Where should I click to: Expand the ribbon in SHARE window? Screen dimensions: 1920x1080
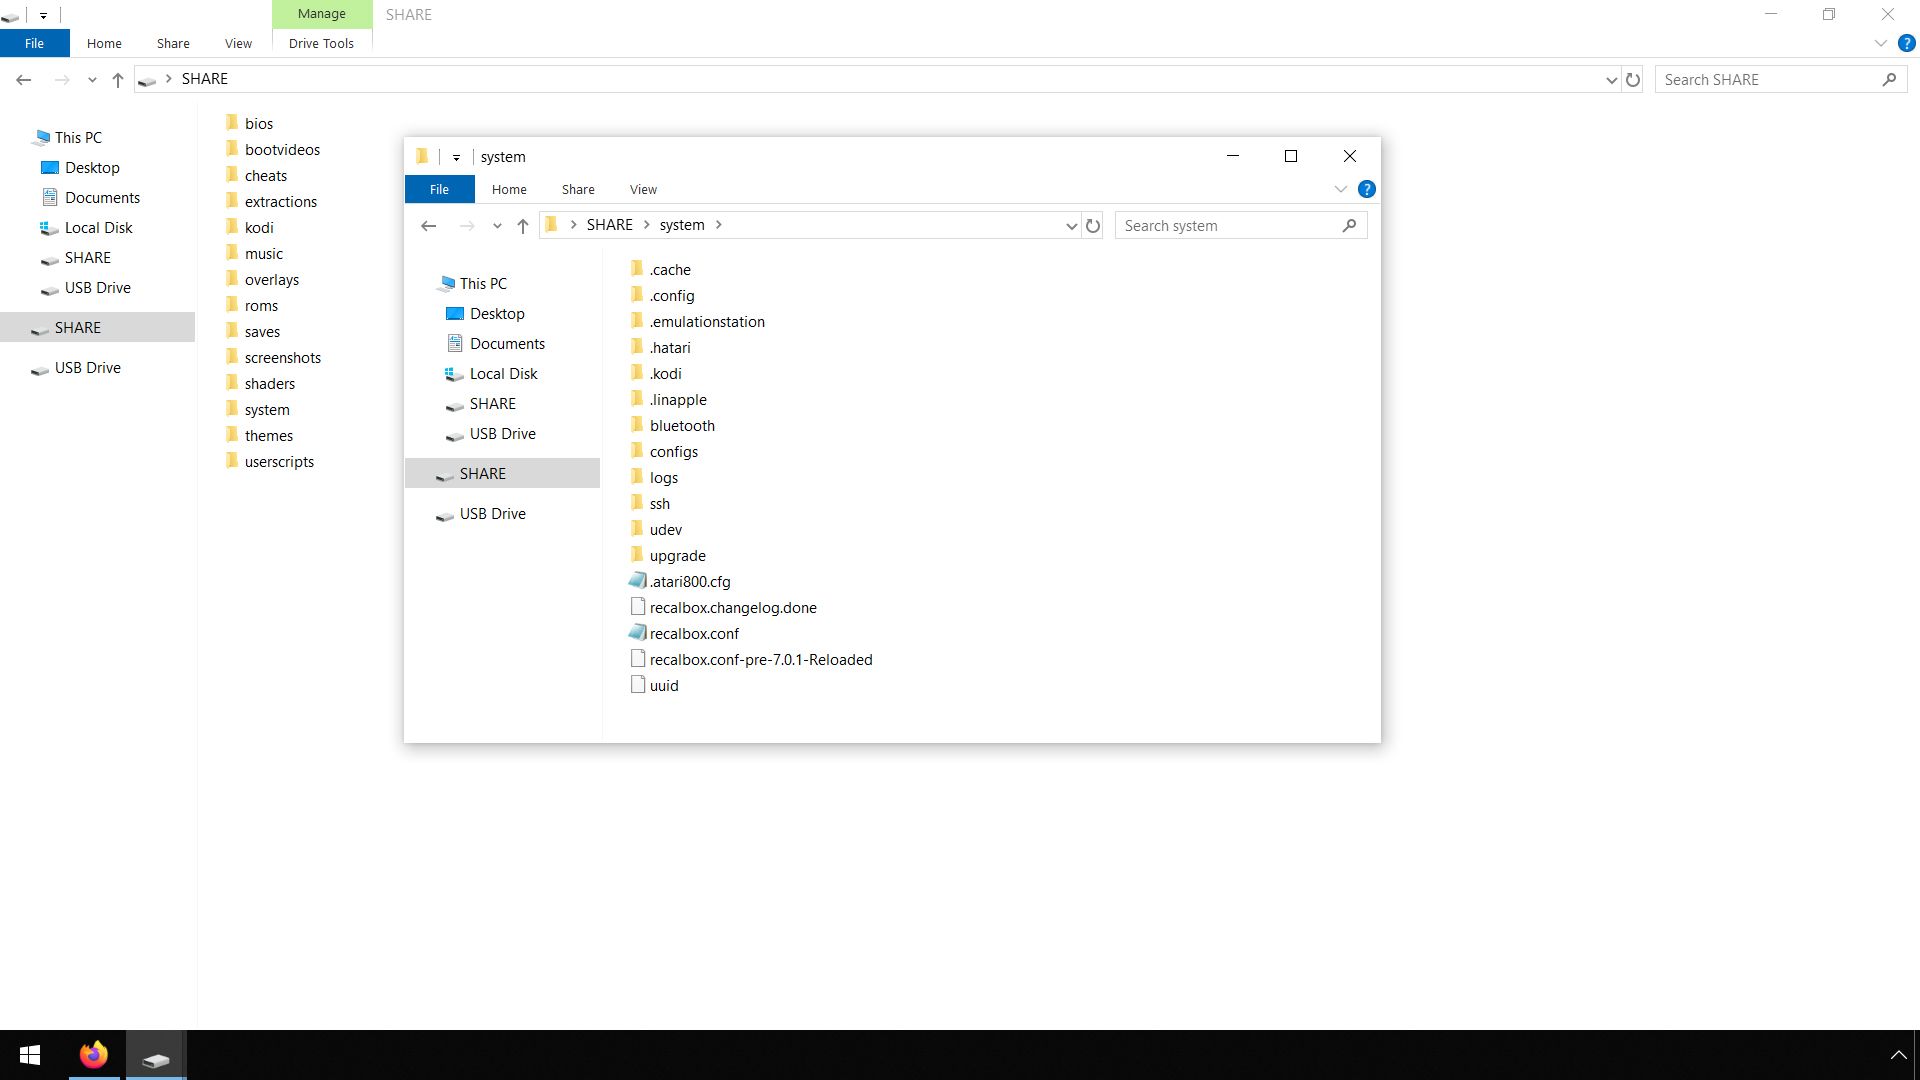click(x=1881, y=43)
